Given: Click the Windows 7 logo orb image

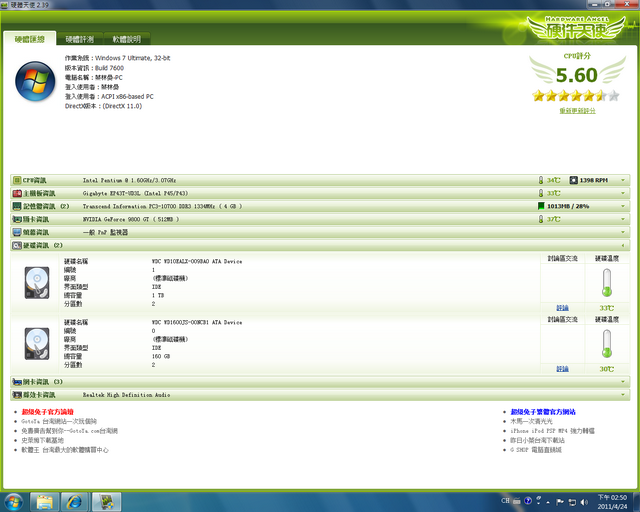Looking at the screenshot, I should pyautogui.click(x=35, y=81).
